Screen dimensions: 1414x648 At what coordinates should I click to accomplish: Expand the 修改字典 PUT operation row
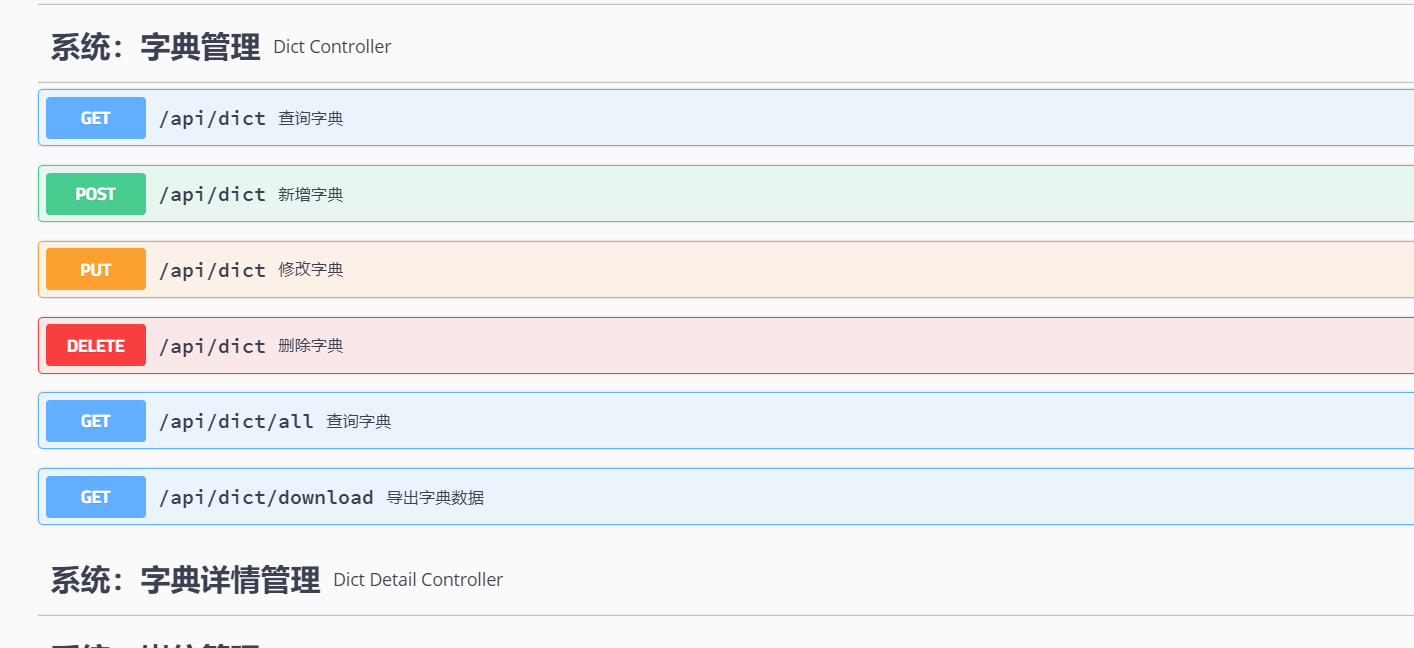tap(726, 270)
